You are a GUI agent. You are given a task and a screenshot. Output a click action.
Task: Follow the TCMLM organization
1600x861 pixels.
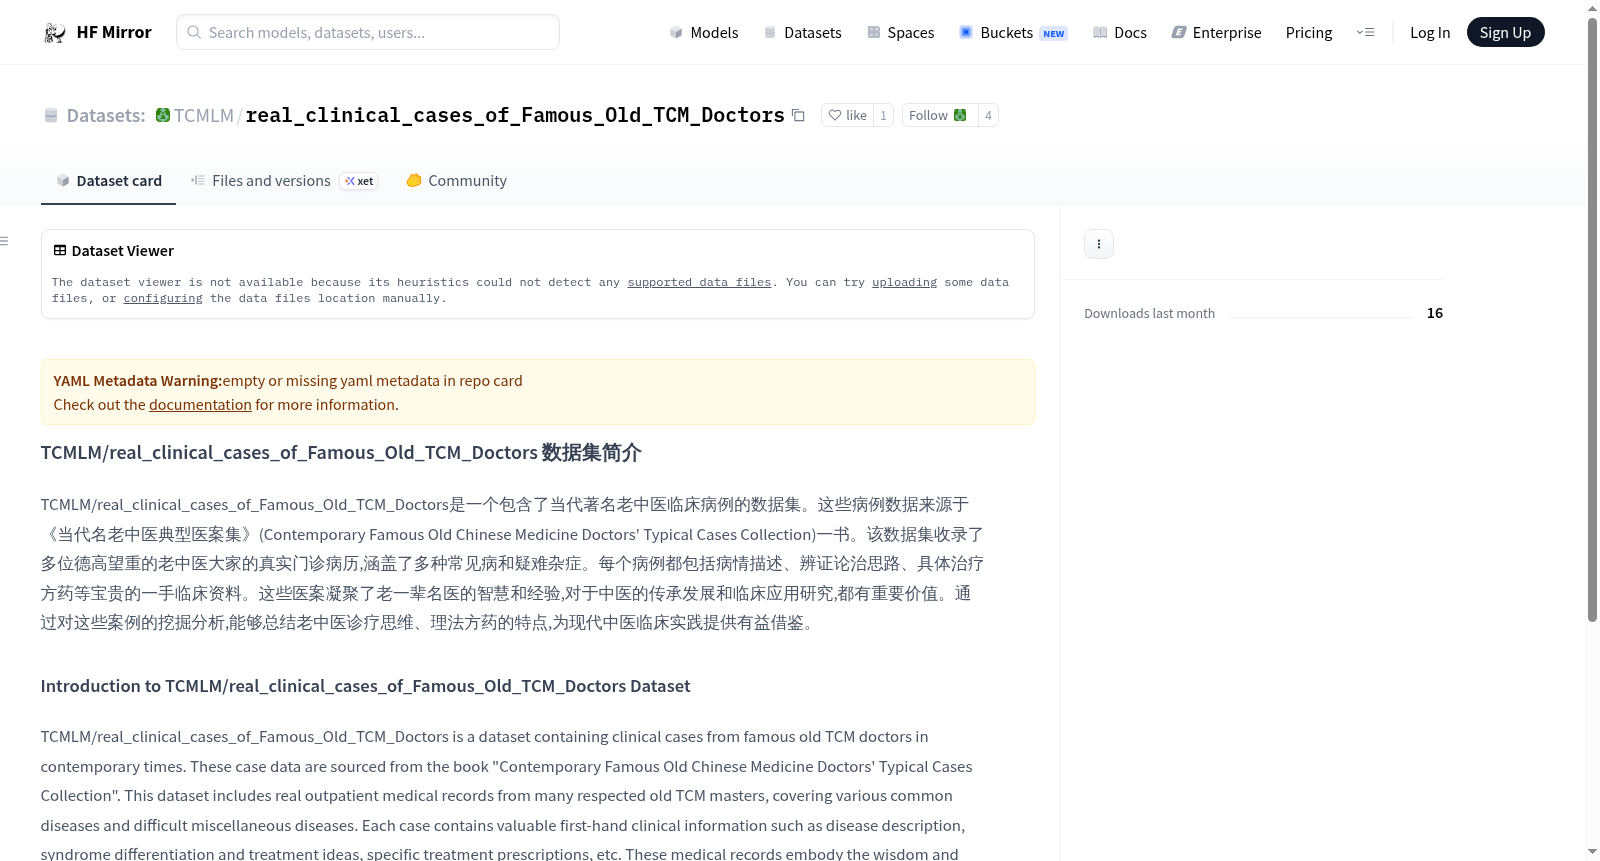[939, 115]
